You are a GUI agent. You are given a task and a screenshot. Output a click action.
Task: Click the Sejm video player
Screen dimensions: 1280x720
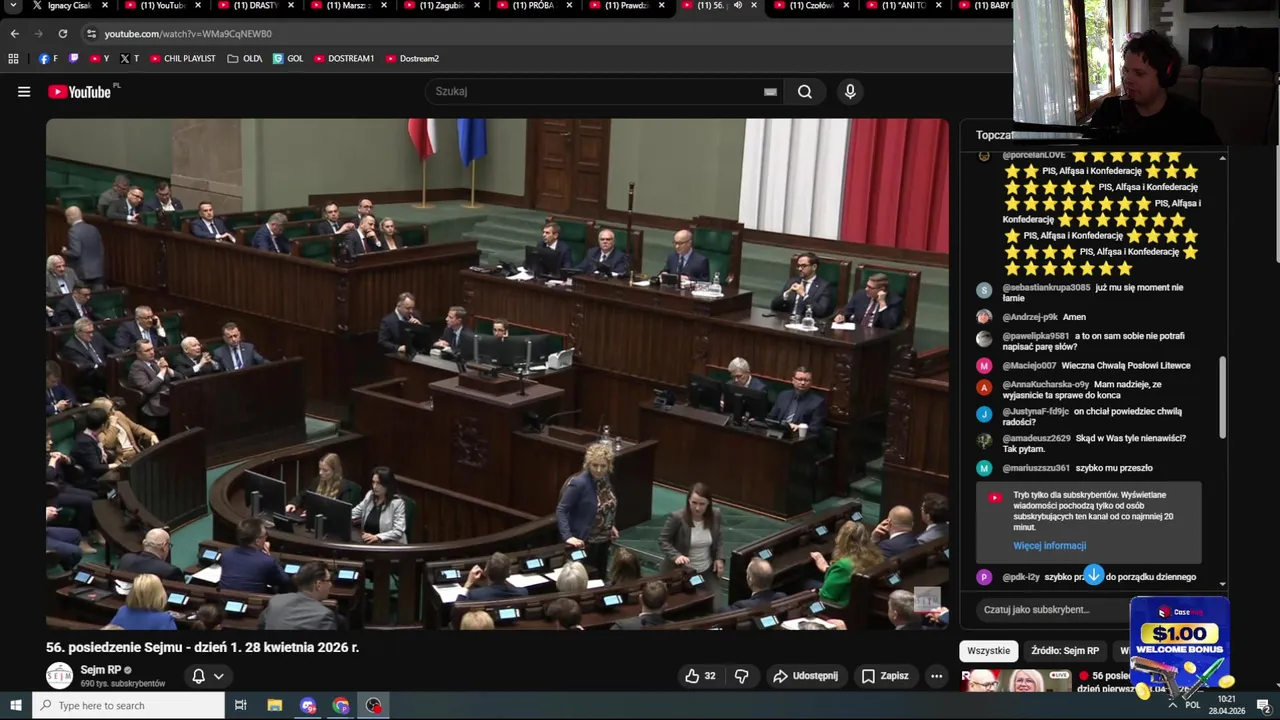coord(497,374)
